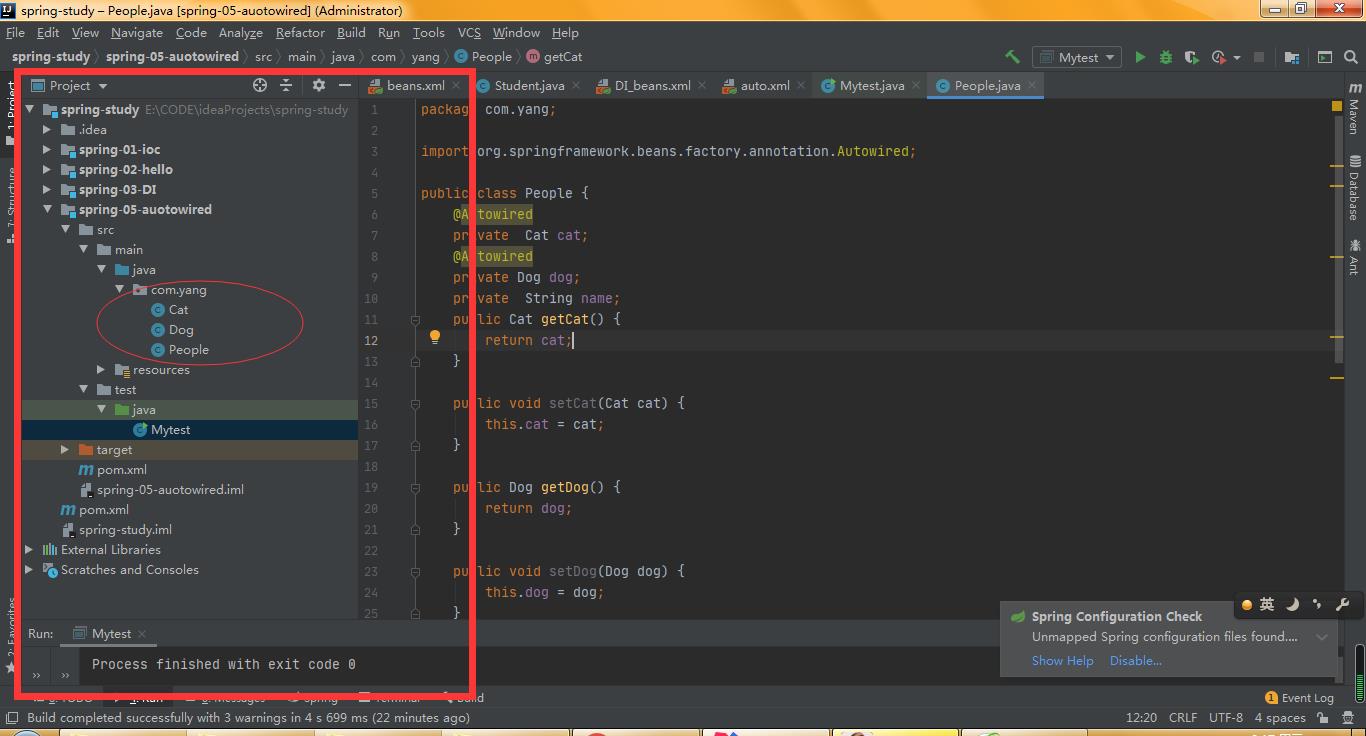Open Search Everywhere magnifier icon
The width and height of the screenshot is (1366, 736).
click(x=1351, y=57)
